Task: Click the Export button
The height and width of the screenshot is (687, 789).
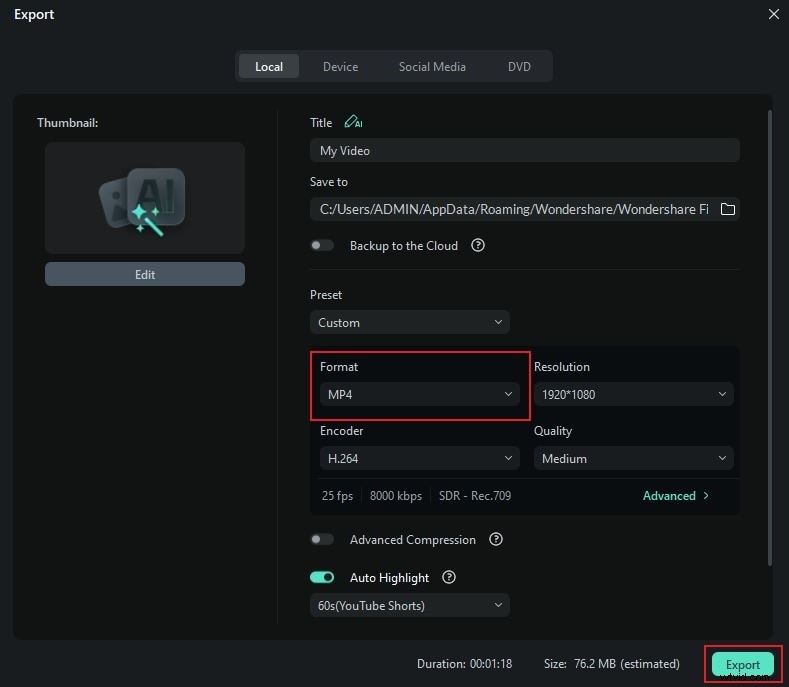Action: [x=742, y=664]
